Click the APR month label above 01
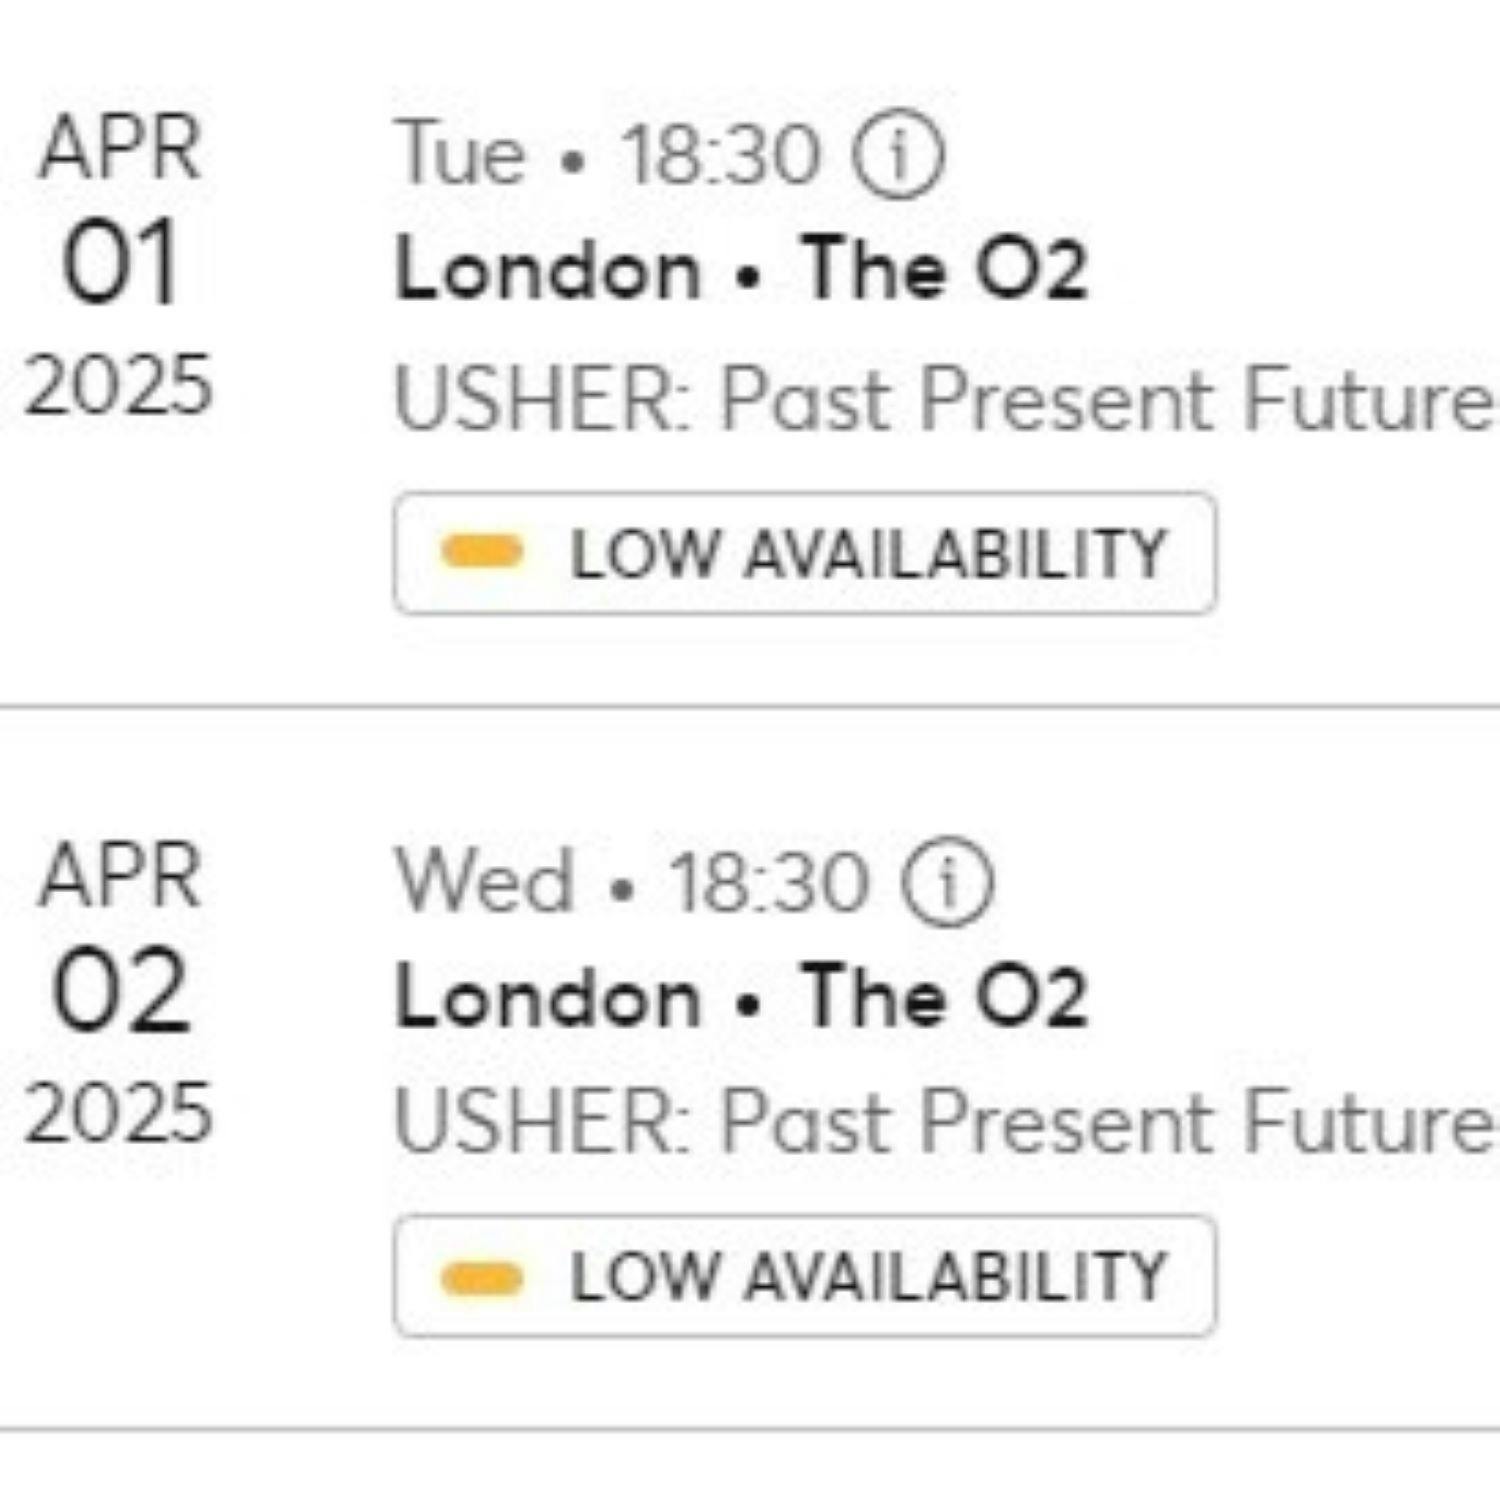The width and height of the screenshot is (1500, 1500). pyautogui.click(x=120, y=148)
